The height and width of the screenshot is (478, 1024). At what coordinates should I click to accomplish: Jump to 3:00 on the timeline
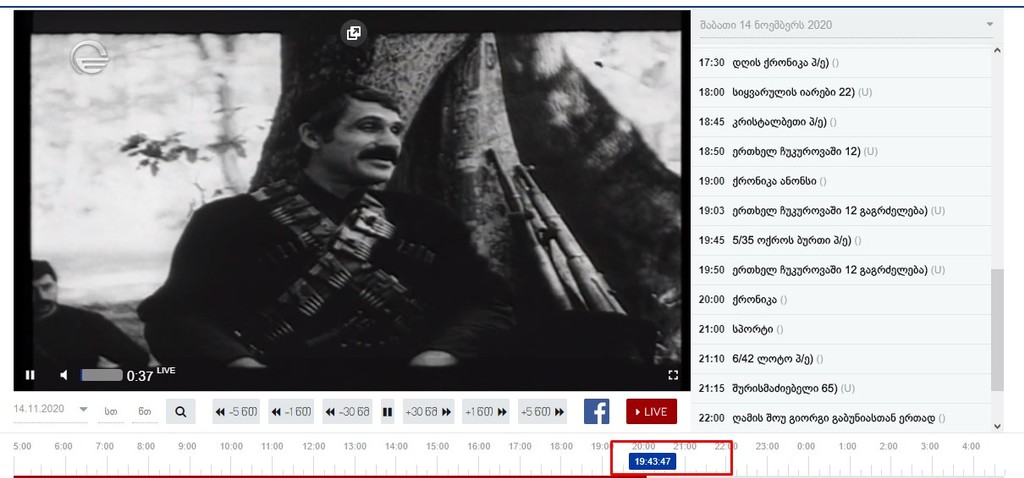pos(929,446)
